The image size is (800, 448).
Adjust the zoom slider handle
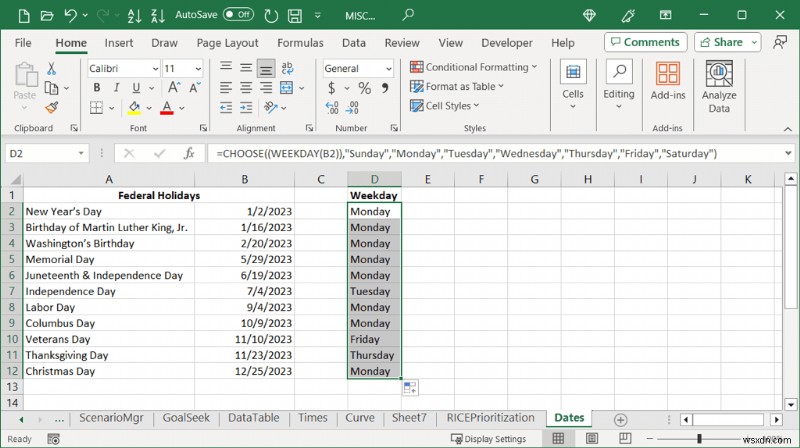coord(699,438)
